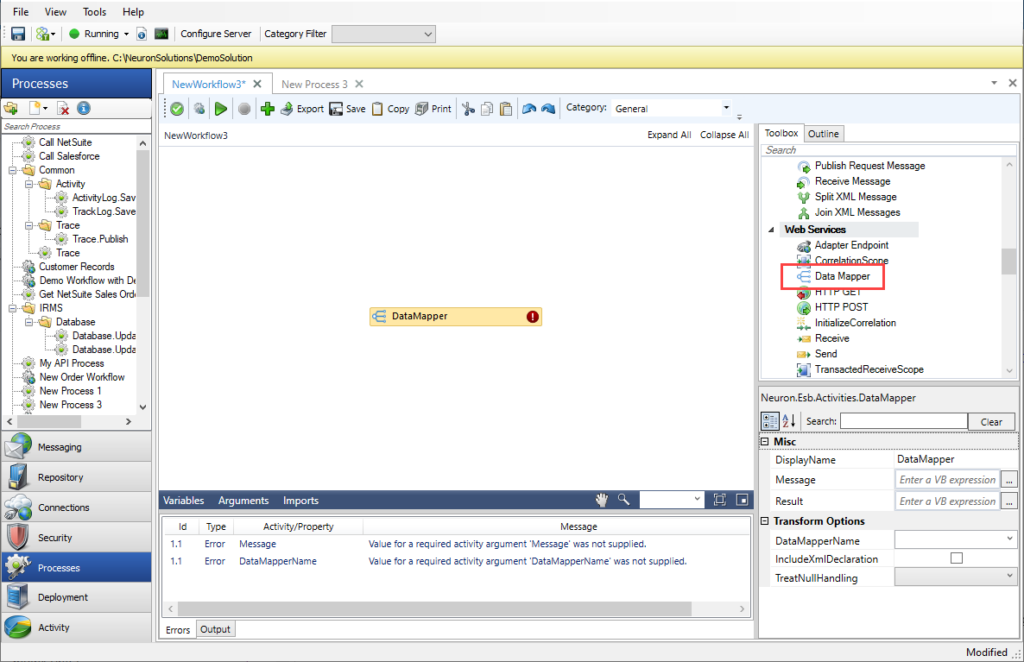Click the magnifier zoom icon in designer bar
The image size is (1024, 662).
pos(623,500)
